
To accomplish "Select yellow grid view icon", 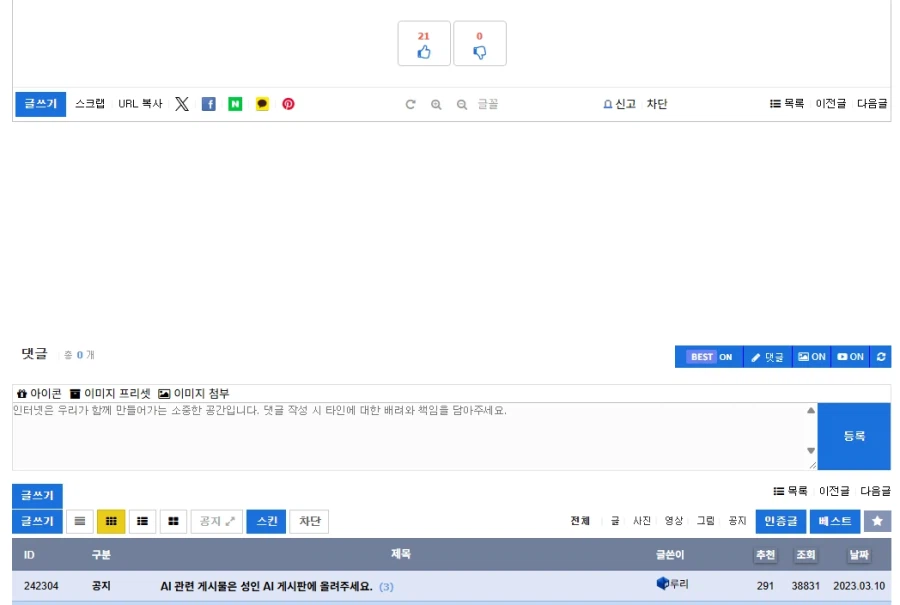I will 111,521.
